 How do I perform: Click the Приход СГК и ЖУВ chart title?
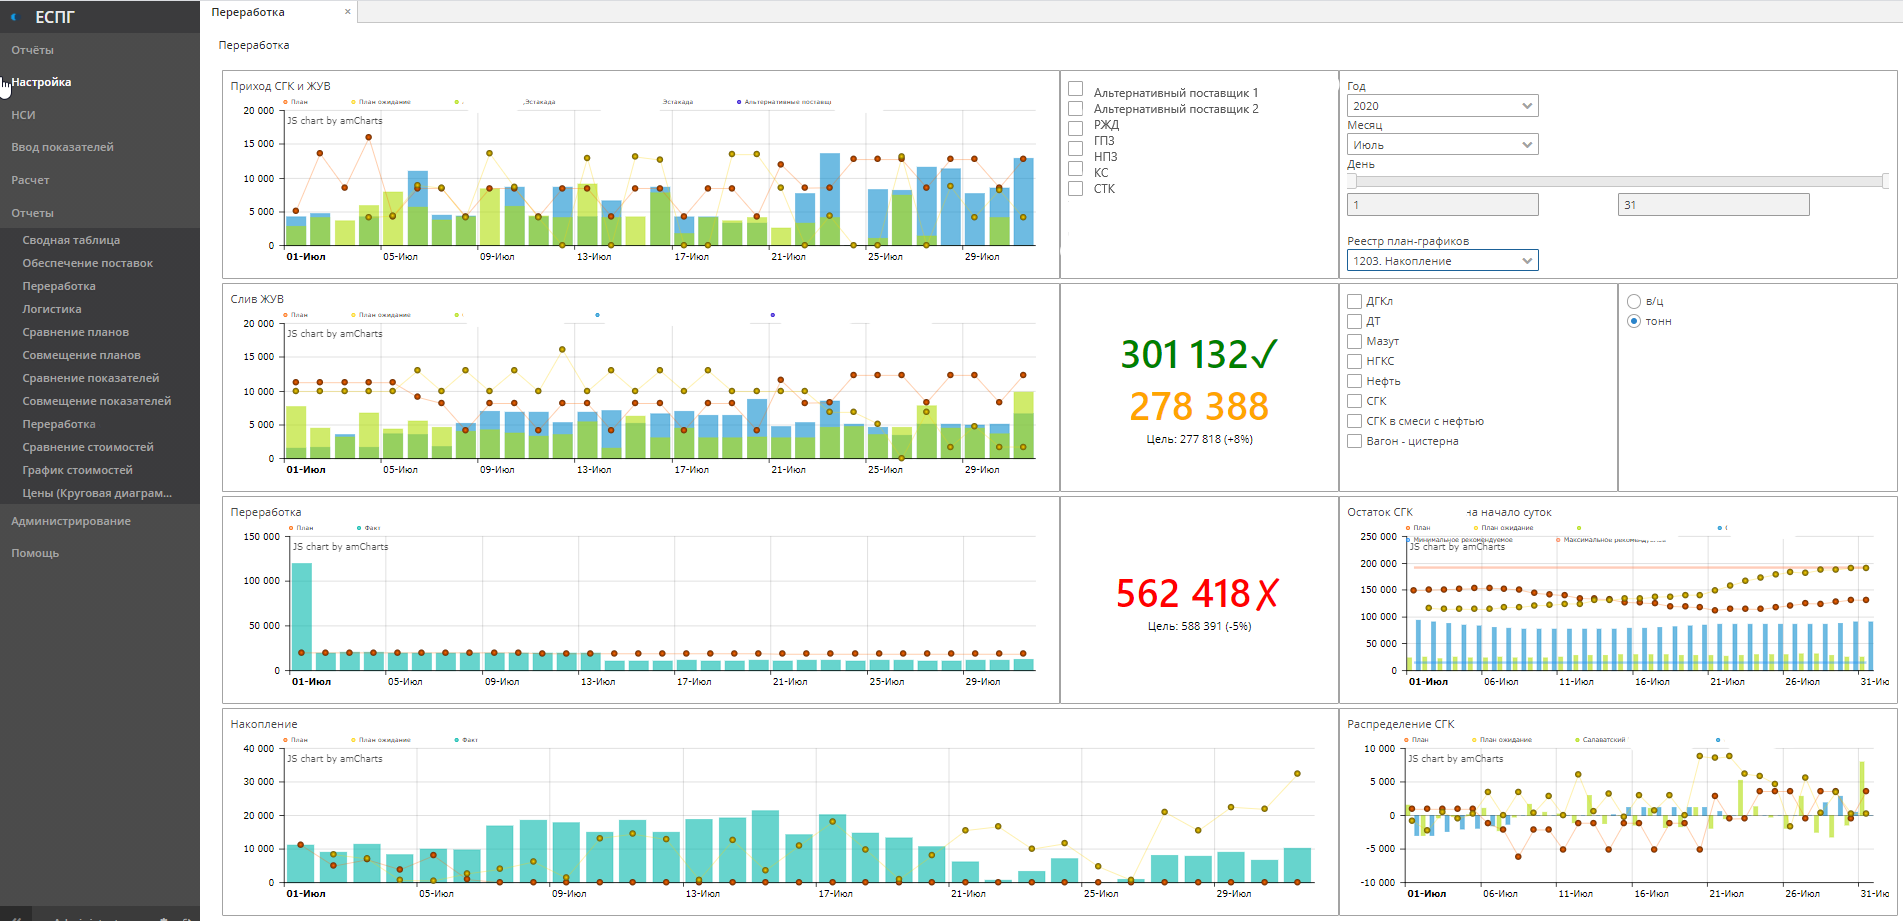pos(280,86)
